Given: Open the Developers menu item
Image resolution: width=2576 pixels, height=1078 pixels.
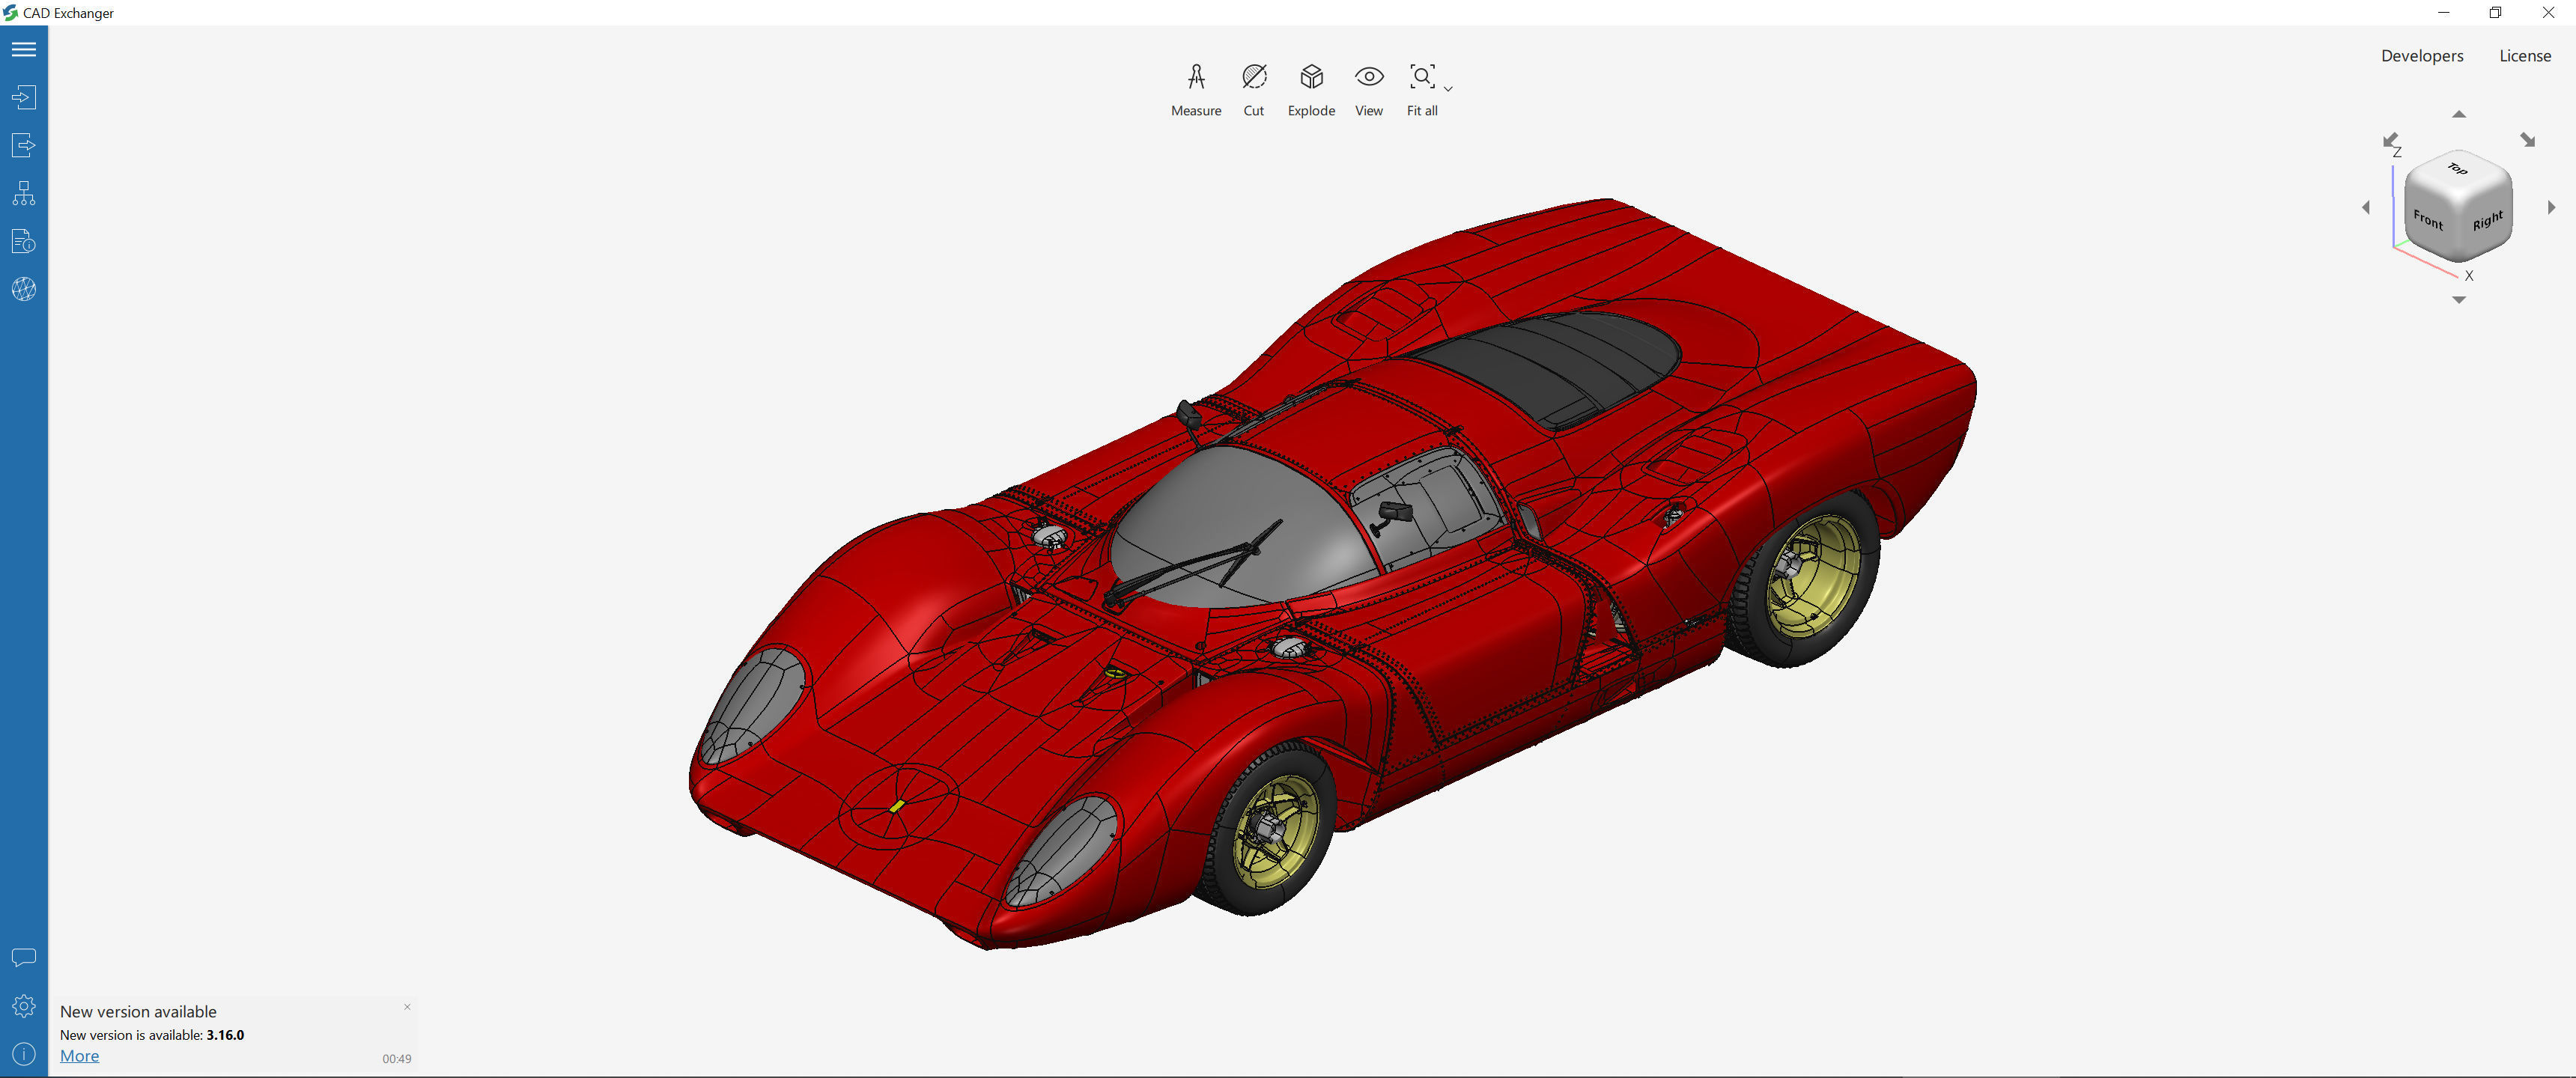Looking at the screenshot, I should coord(2422,56).
